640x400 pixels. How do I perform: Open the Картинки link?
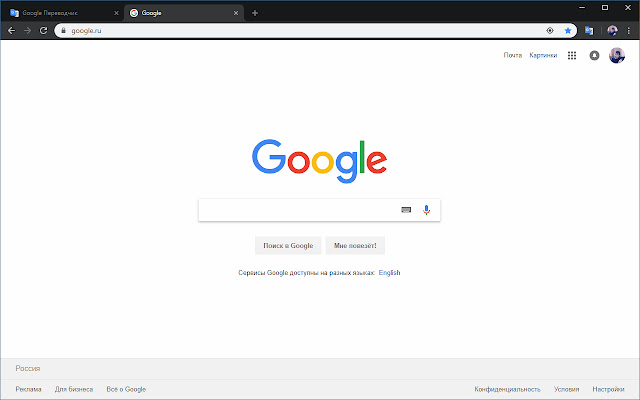click(x=543, y=55)
